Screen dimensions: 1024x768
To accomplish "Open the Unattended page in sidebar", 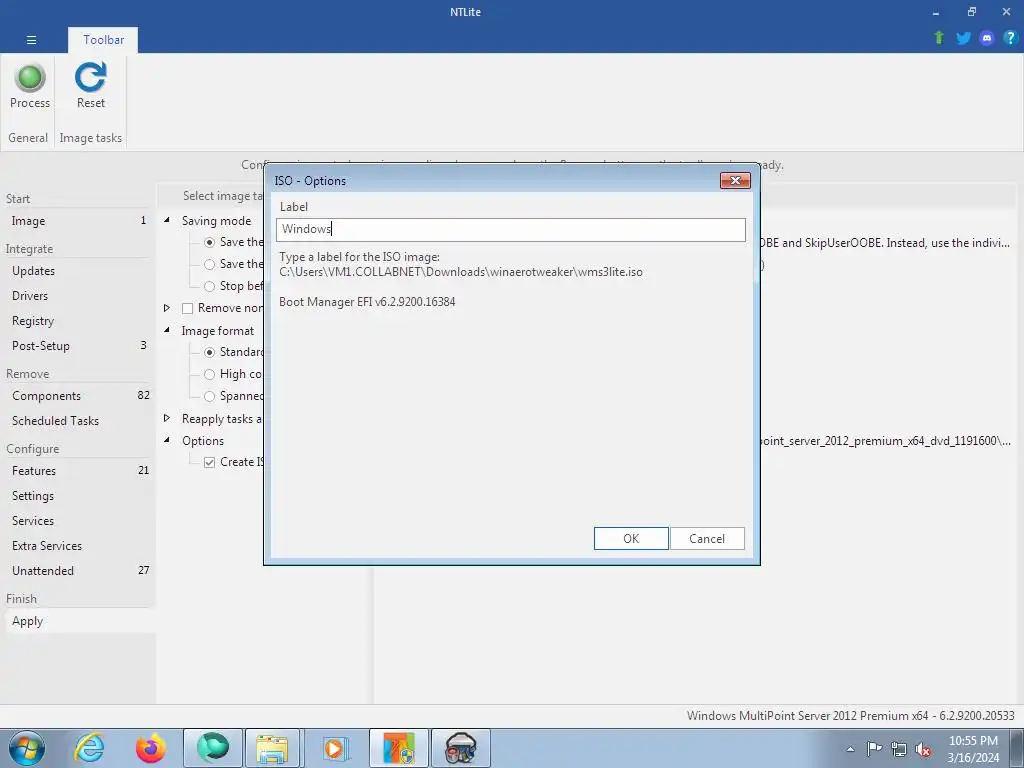I will [78, 571].
